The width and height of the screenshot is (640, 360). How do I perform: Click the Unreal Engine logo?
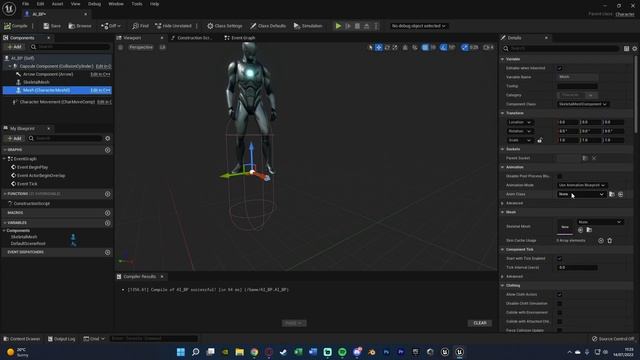click(x=9, y=8)
